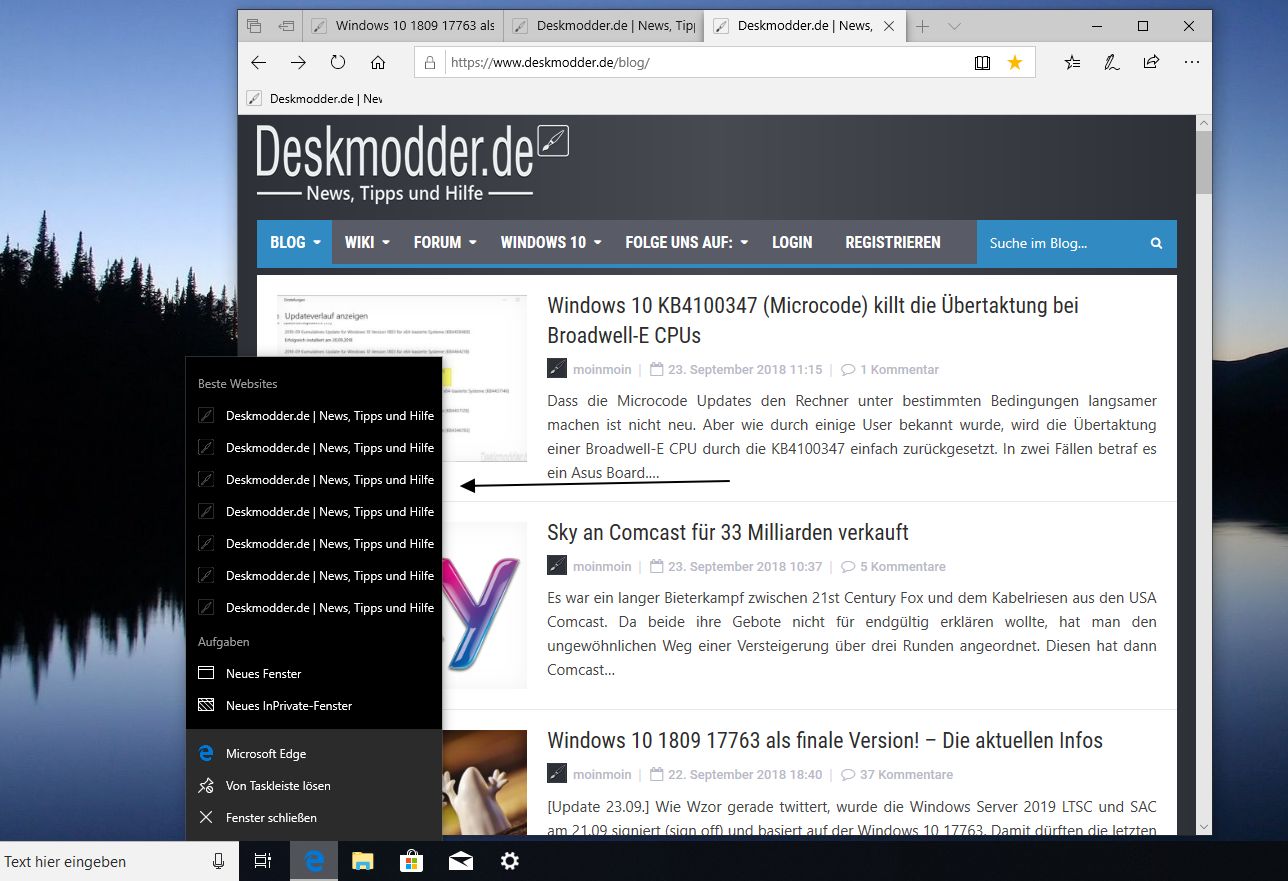Expand the WIKI dropdown menu

click(367, 243)
